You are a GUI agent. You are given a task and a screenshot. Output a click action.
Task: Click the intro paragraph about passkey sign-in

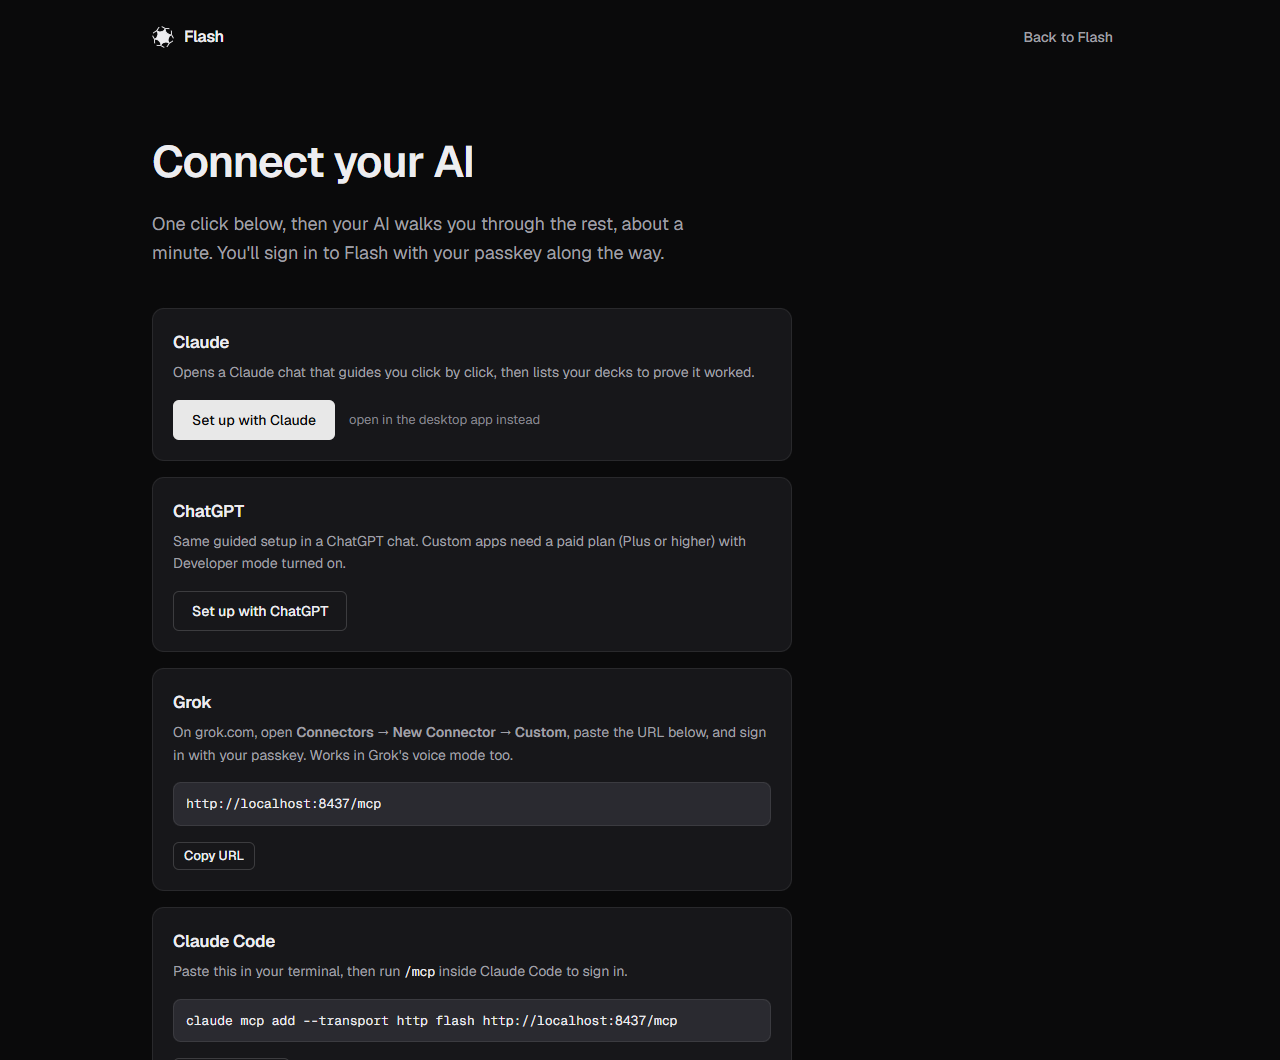pyautogui.click(x=418, y=238)
